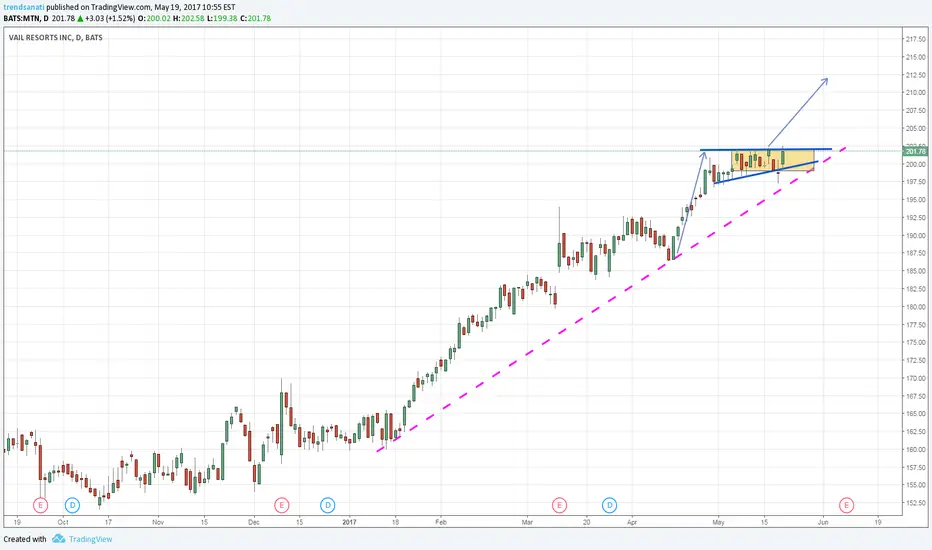
Task: Click the 185.00 price axis label
Action: click(x=915, y=271)
